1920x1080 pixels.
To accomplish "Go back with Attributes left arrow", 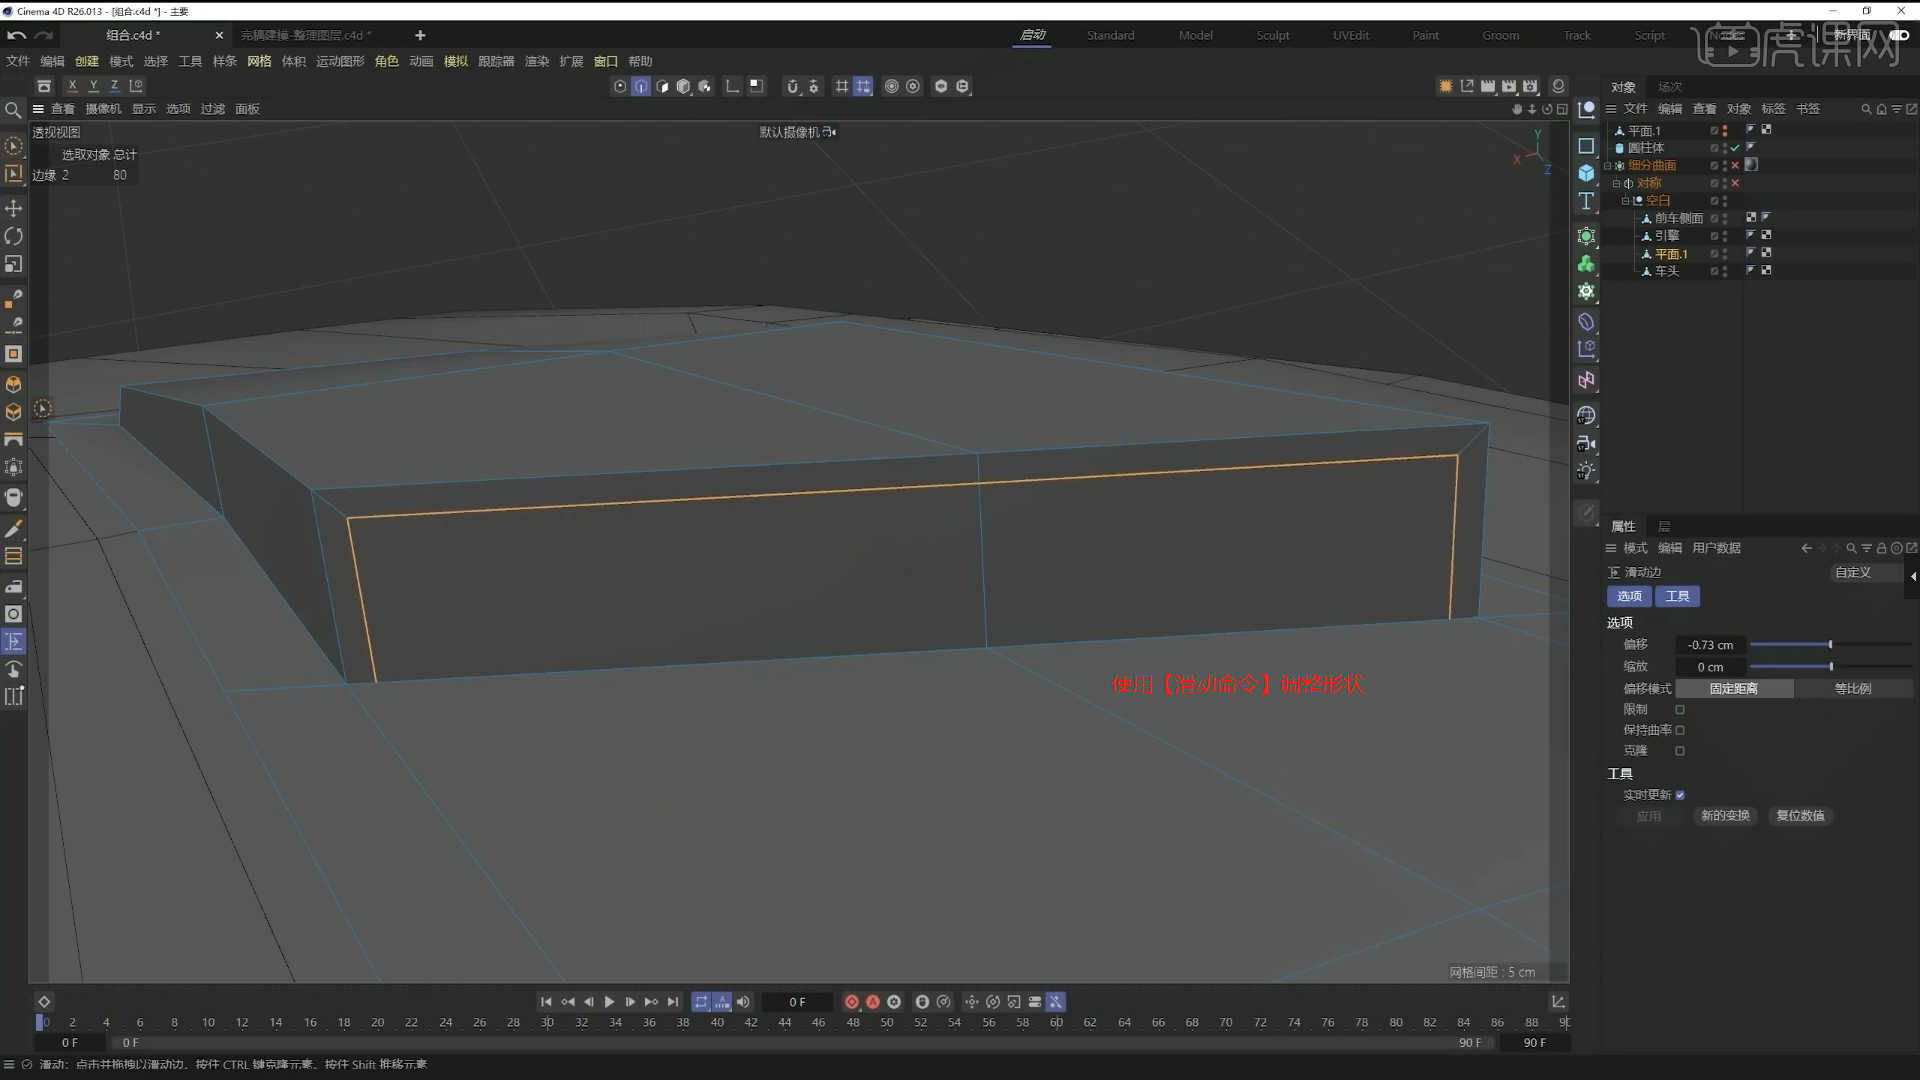I will coord(1806,548).
